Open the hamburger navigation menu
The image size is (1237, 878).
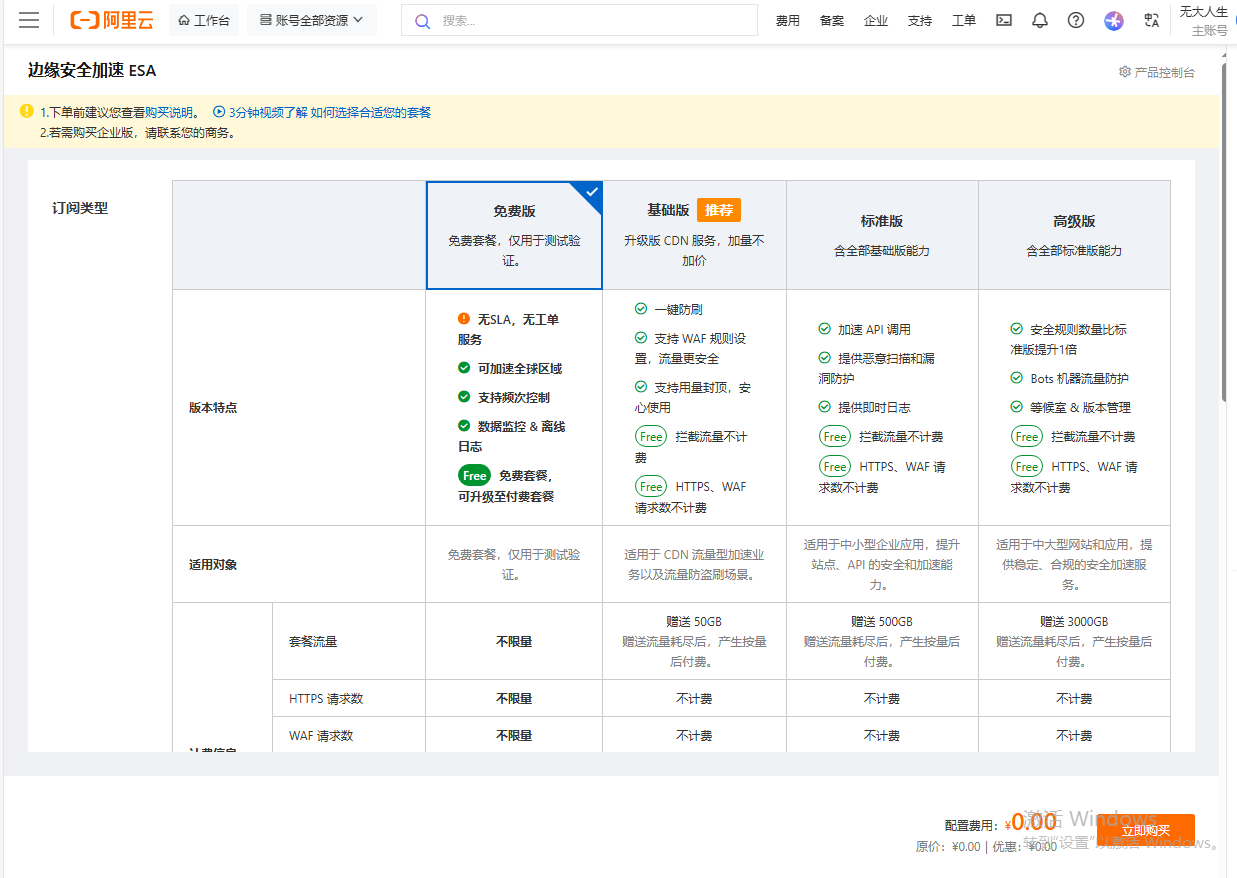pos(29,20)
